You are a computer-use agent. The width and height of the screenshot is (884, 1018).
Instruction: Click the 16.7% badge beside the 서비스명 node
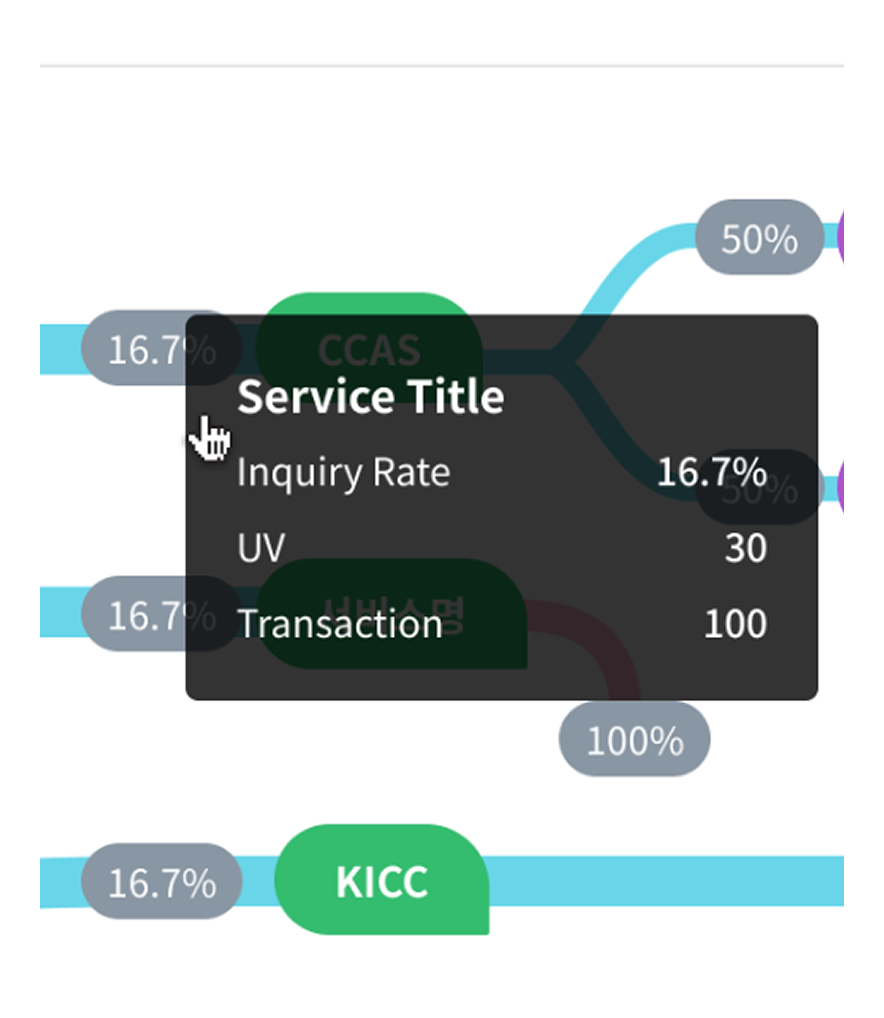162,614
